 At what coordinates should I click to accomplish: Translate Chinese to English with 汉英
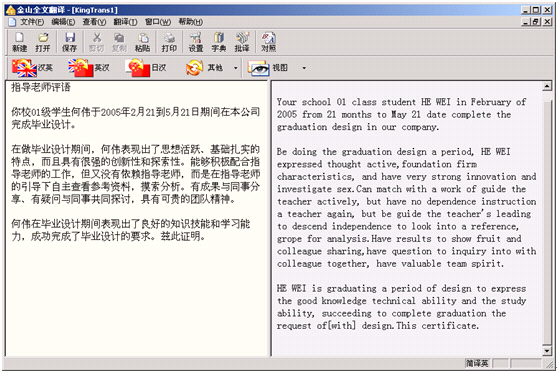tap(32, 68)
